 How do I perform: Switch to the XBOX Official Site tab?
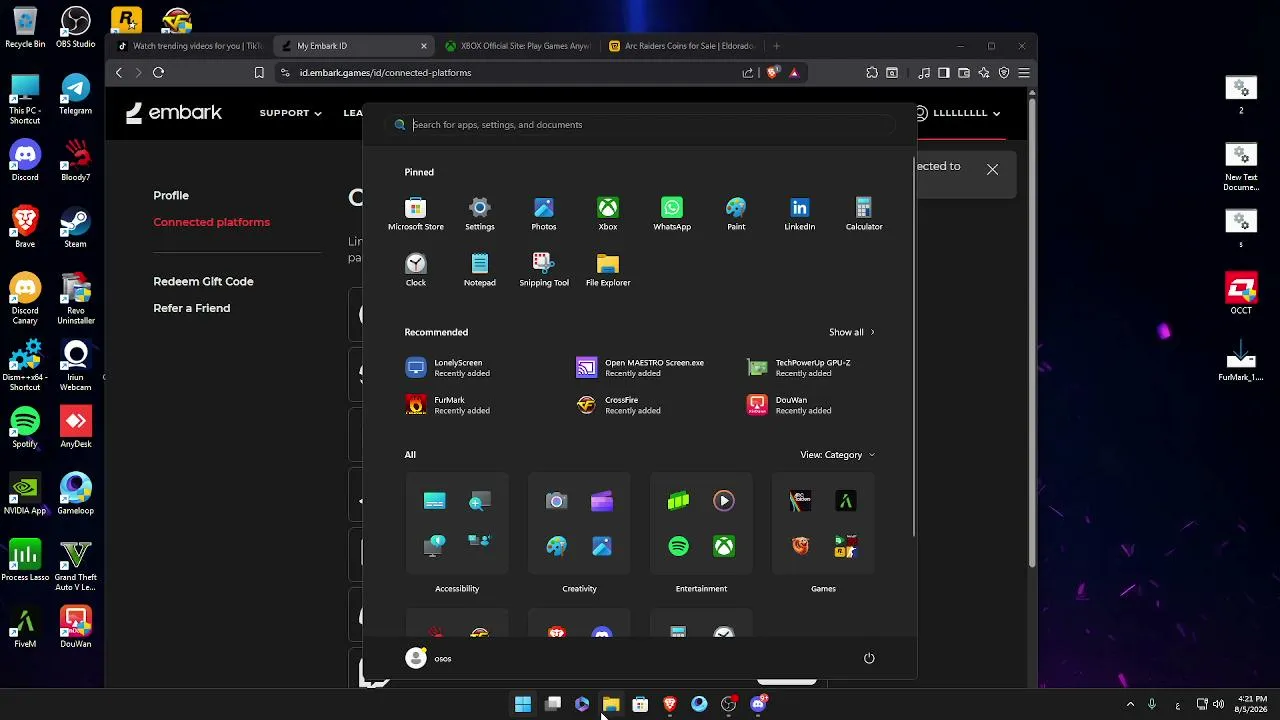coord(518,46)
